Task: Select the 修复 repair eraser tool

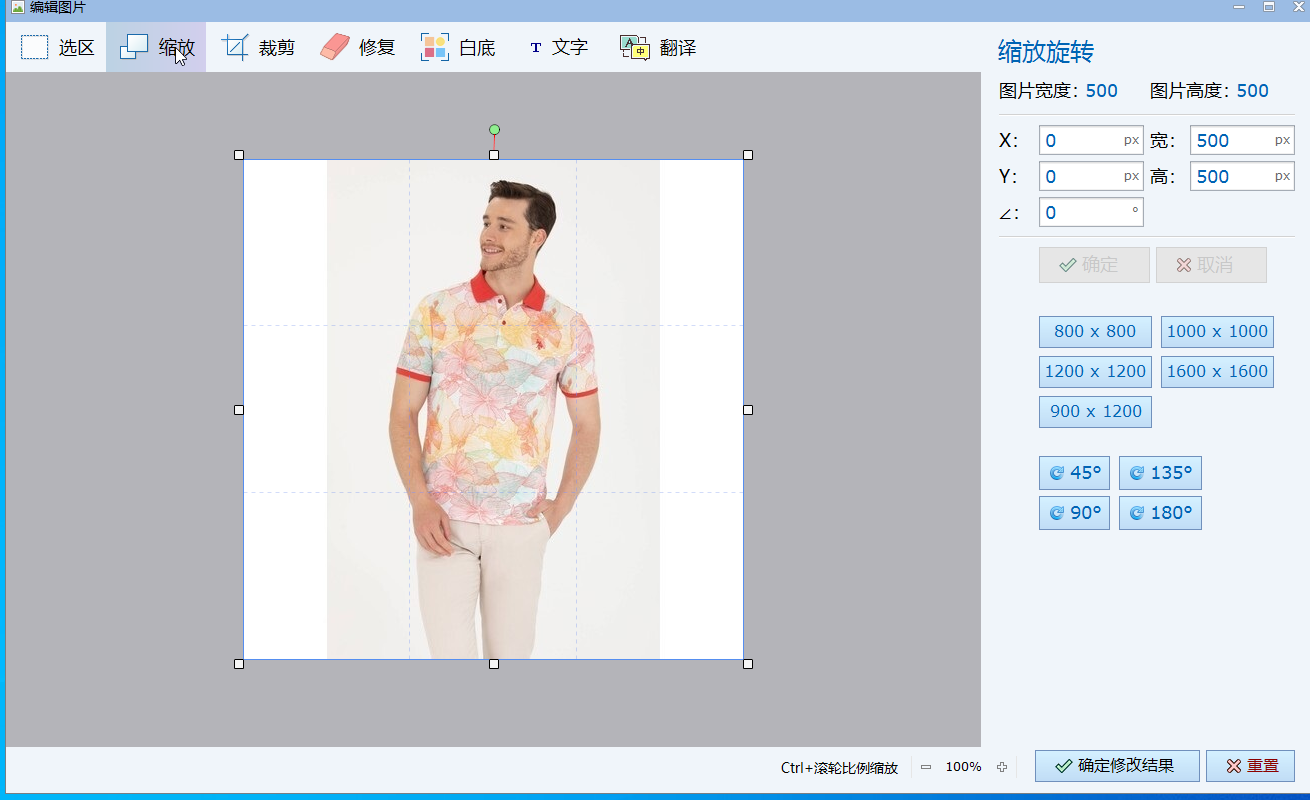Action: (357, 46)
